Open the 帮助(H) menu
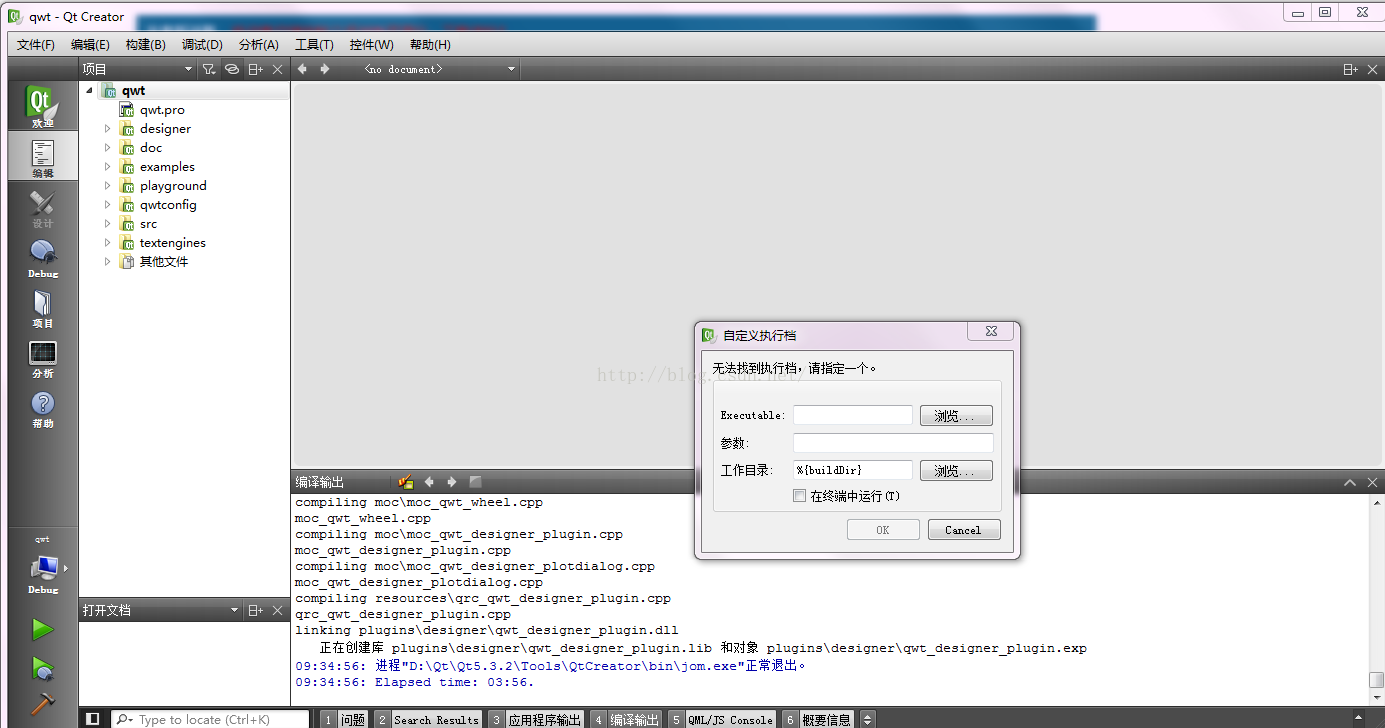Screen dimensions: 1385x728 (x=430, y=45)
